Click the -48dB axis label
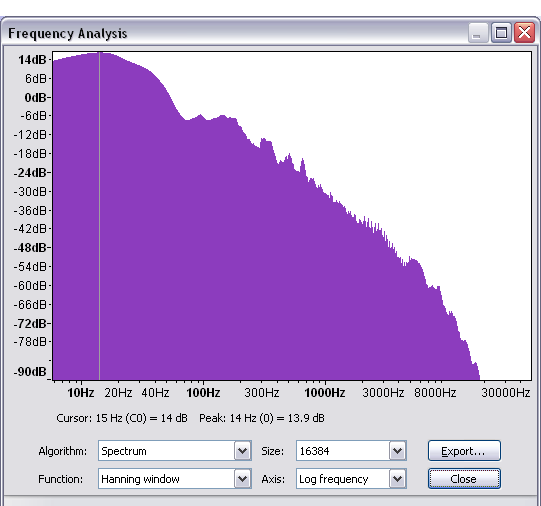The image size is (541, 506). coord(30,248)
